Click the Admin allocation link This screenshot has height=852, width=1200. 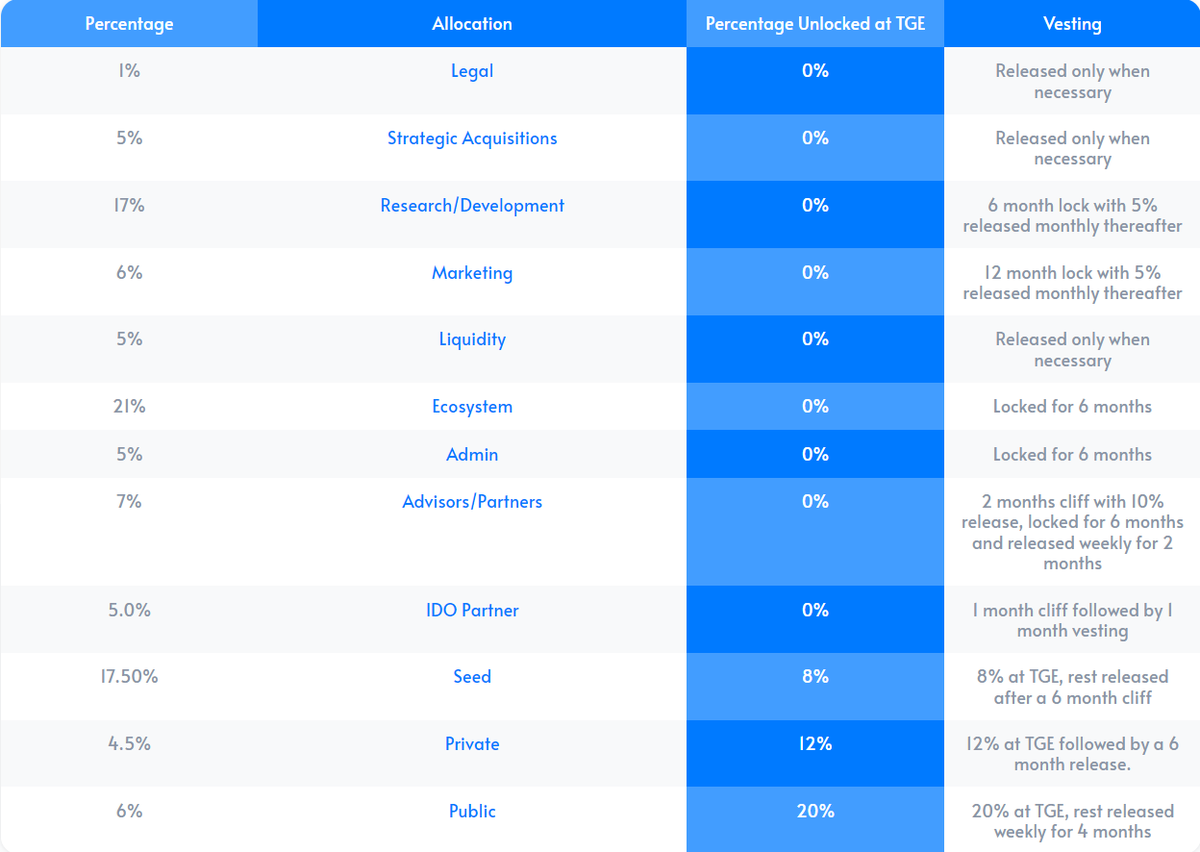tap(472, 454)
